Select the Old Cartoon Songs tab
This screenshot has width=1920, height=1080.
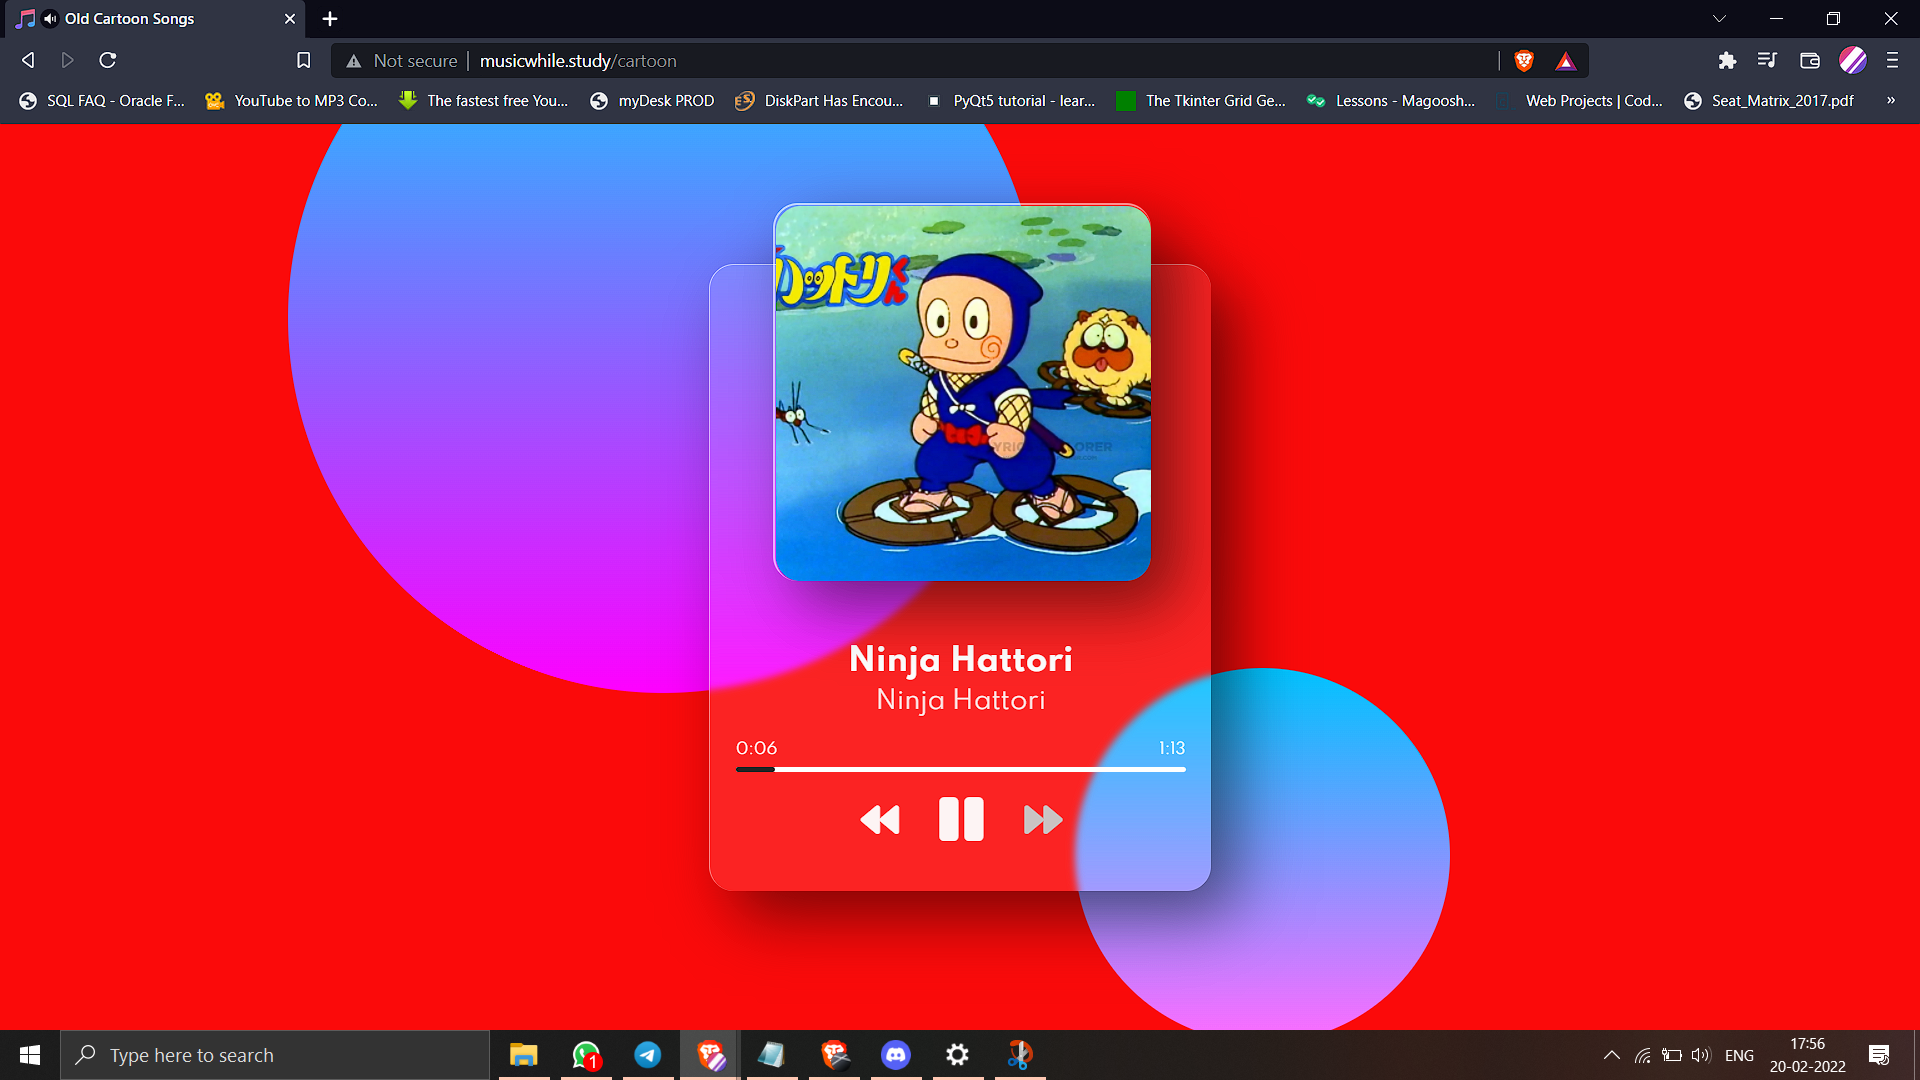(130, 19)
